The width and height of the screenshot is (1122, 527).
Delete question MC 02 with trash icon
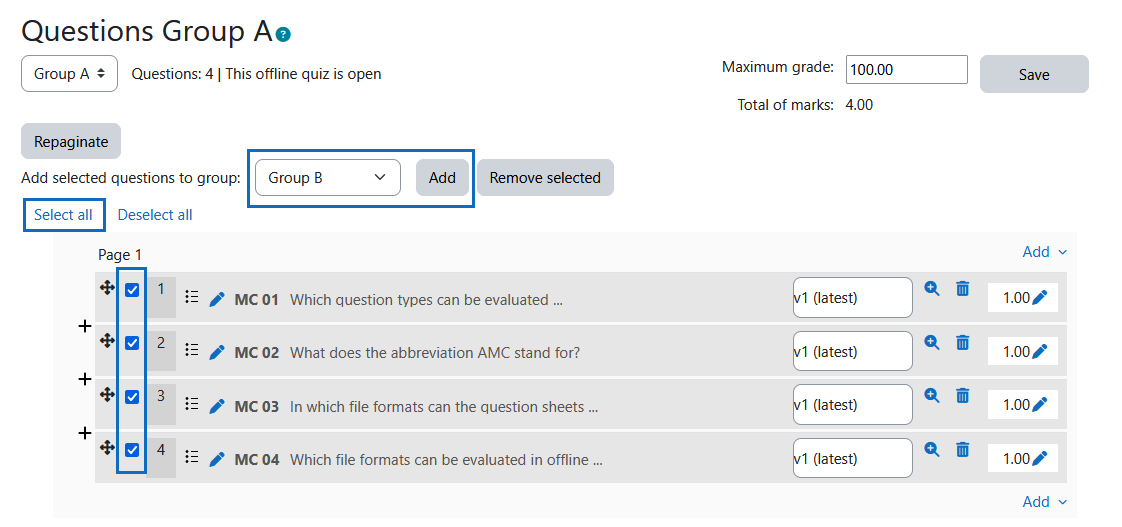[963, 342]
